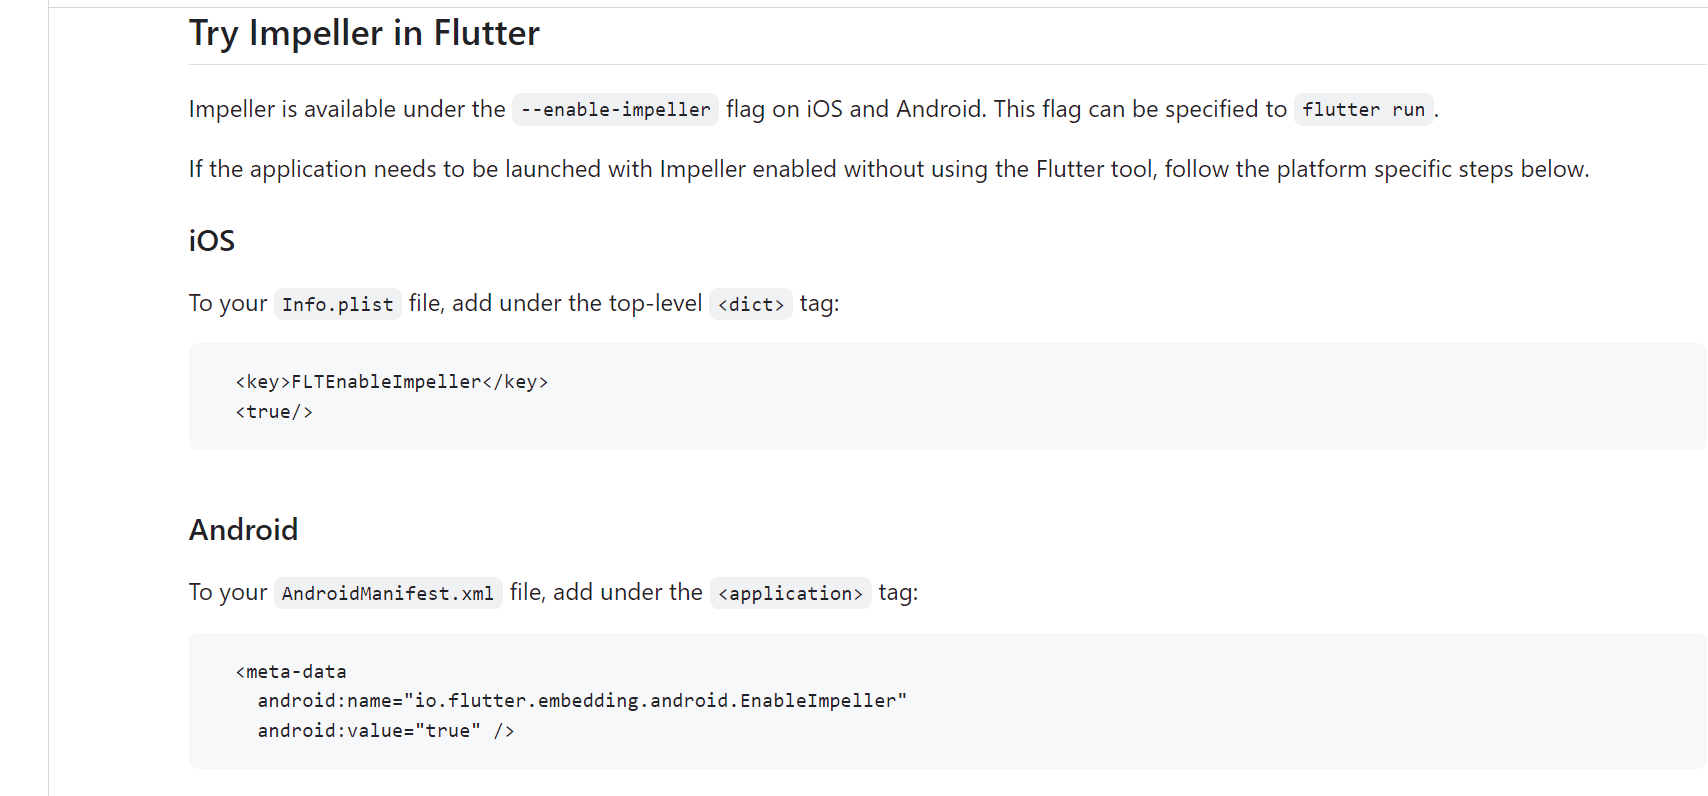This screenshot has width=1708, height=796.
Task: Click the paragraph about launching without the Flutter tool
Action: 888,169
